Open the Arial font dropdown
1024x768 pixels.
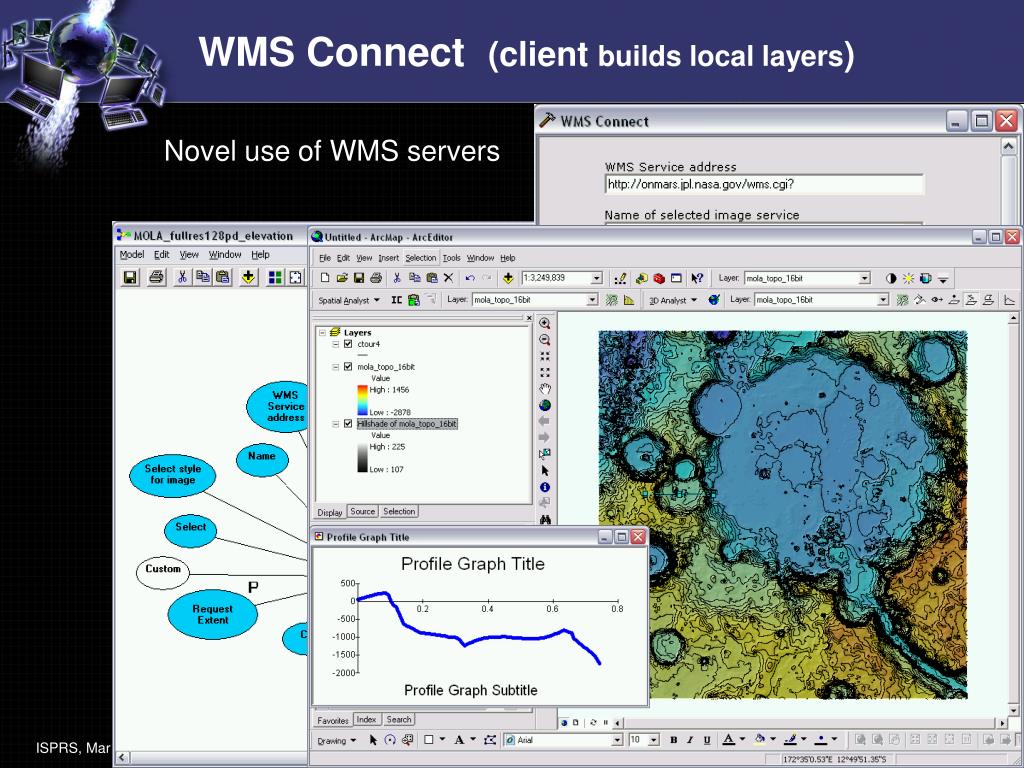617,740
